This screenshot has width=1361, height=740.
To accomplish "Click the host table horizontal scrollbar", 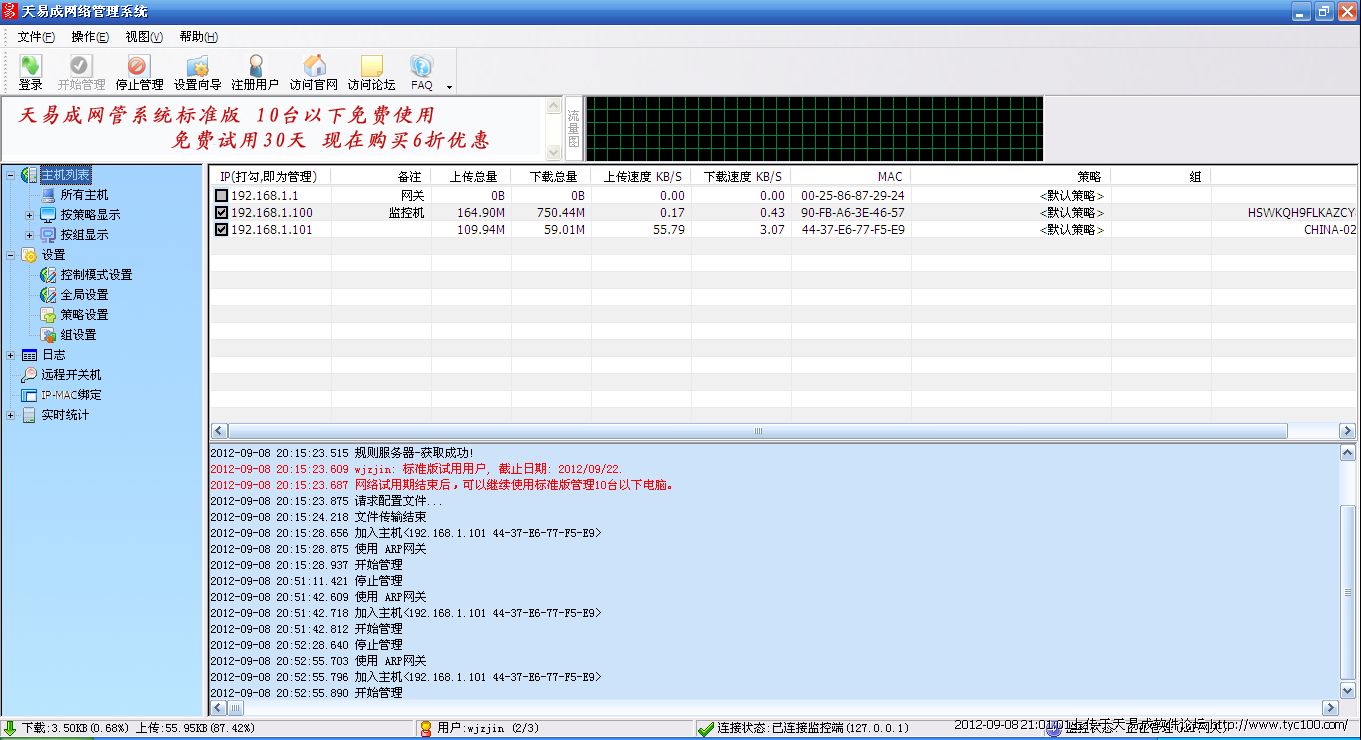I will (x=757, y=431).
